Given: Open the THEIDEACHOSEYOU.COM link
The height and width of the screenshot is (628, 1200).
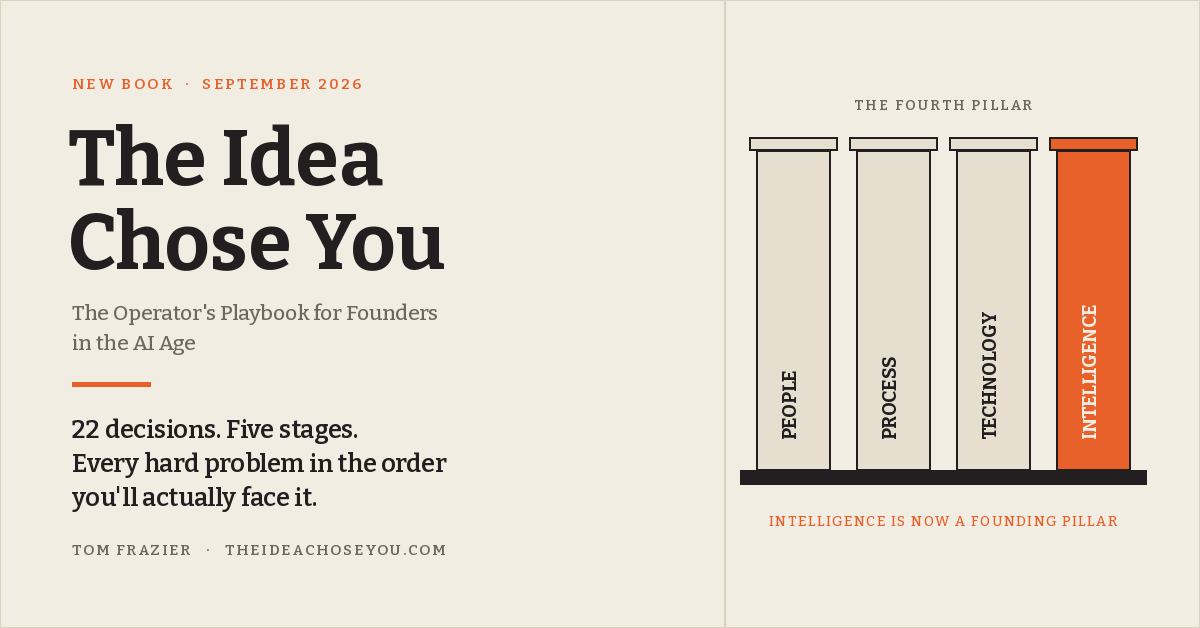Looking at the screenshot, I should click(336, 550).
